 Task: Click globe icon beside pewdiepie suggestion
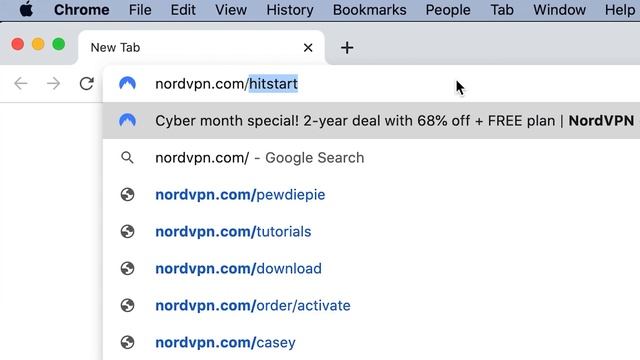tap(127, 195)
